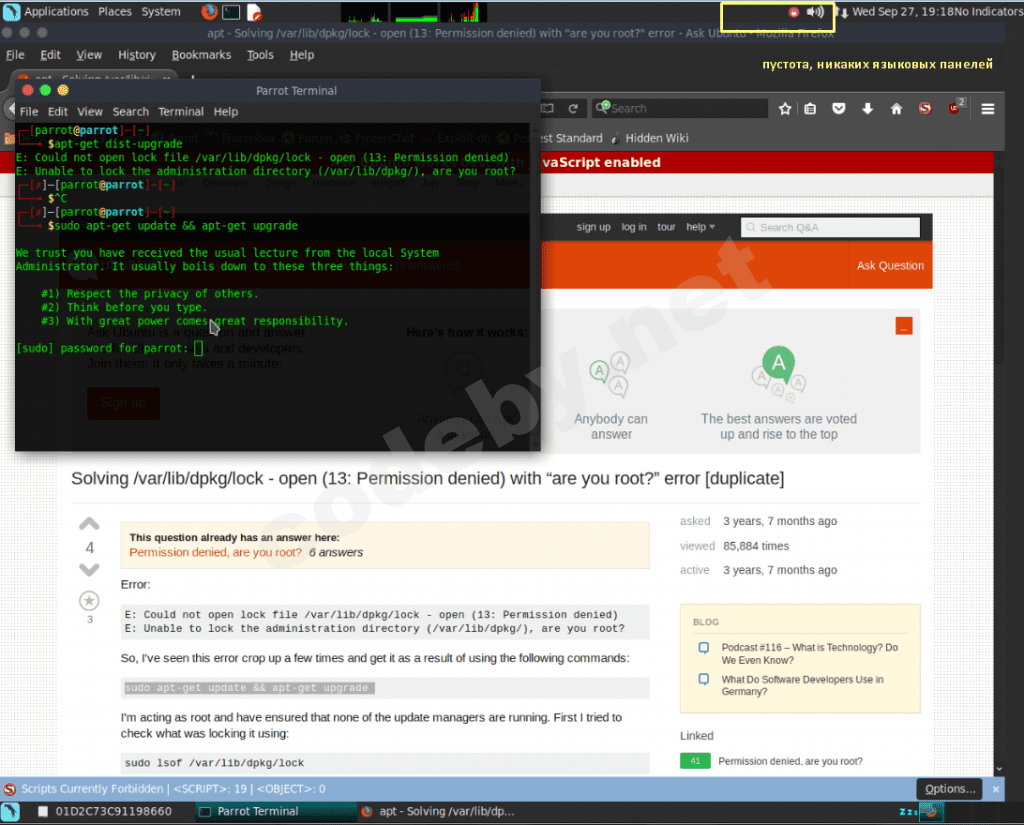Open Firefox downloads arrow
The image size is (1024, 825).
(x=867, y=108)
